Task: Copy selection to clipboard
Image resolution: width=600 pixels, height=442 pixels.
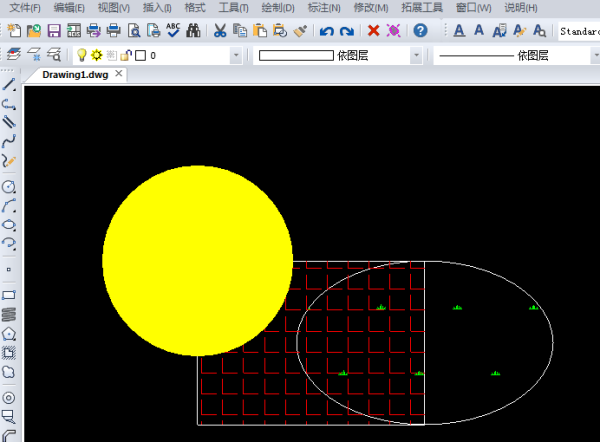Action: (240, 30)
